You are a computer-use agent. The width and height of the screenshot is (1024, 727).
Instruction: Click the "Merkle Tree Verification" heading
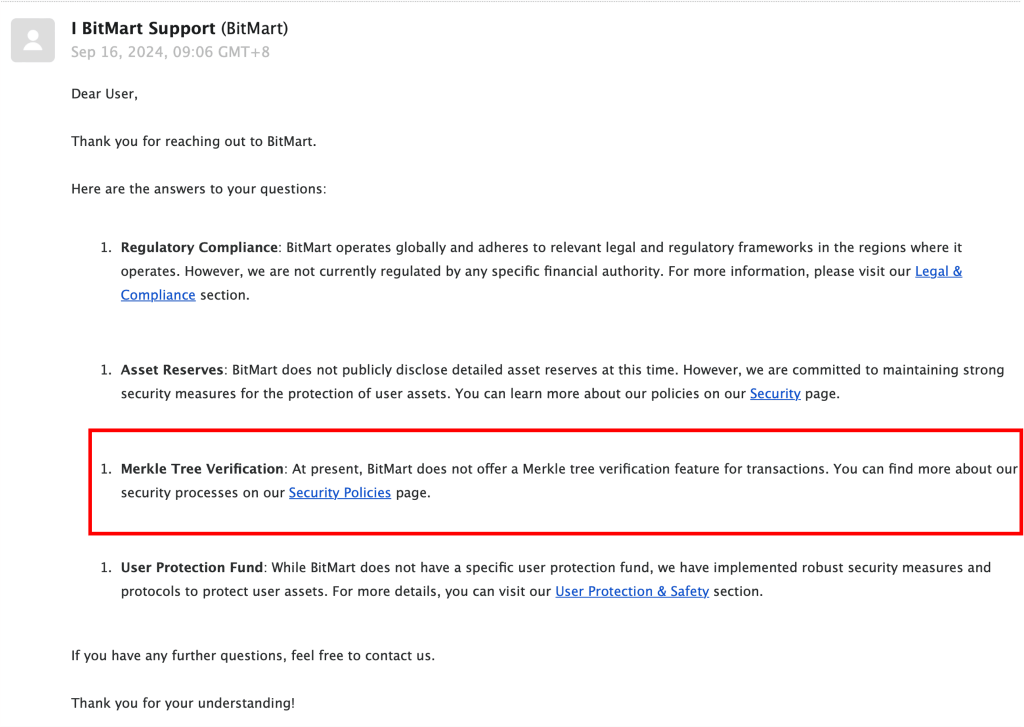click(202, 469)
